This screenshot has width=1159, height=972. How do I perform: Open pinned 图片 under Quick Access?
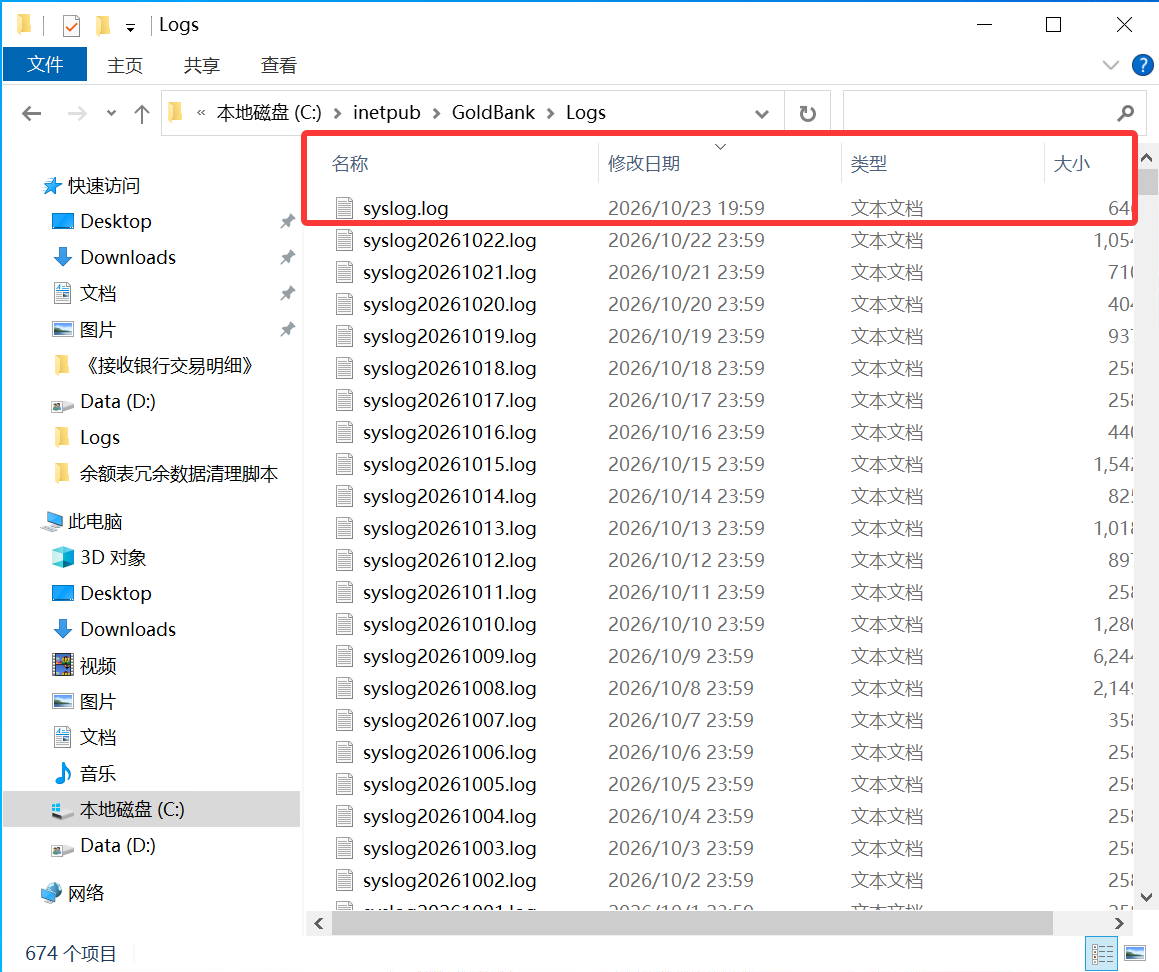coord(98,330)
